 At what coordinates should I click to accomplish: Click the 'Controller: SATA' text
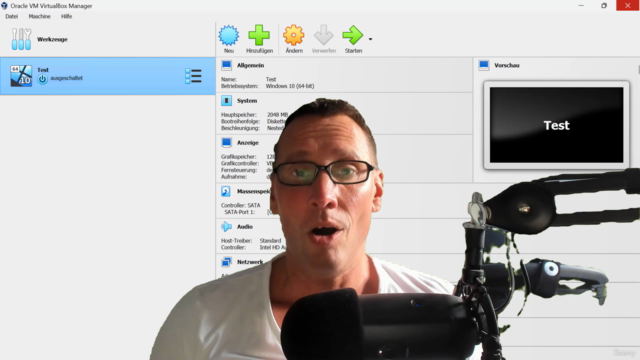click(x=240, y=205)
